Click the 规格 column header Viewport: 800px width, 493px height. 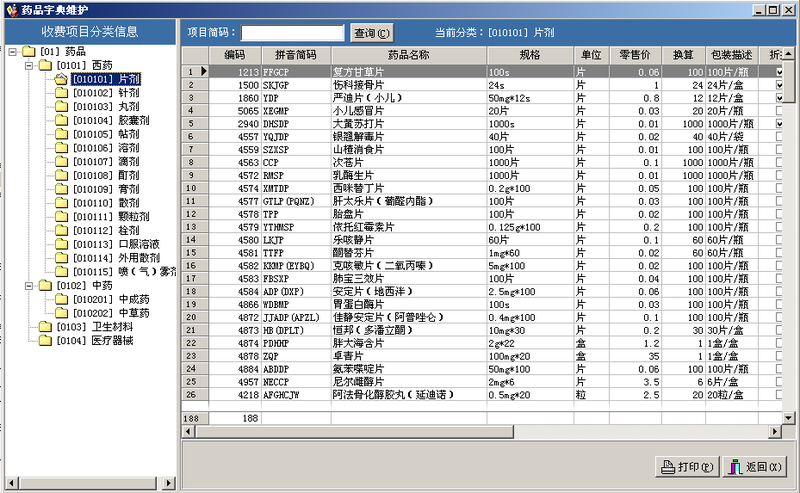530,55
